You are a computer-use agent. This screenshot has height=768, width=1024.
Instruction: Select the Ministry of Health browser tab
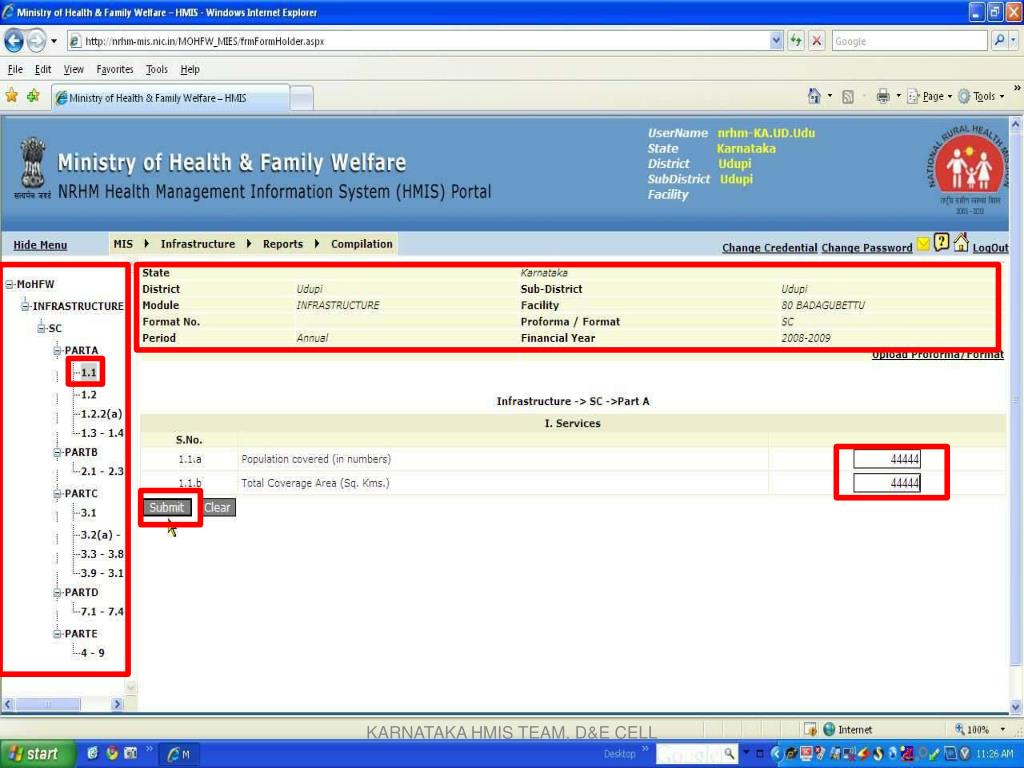pyautogui.click(x=170, y=98)
